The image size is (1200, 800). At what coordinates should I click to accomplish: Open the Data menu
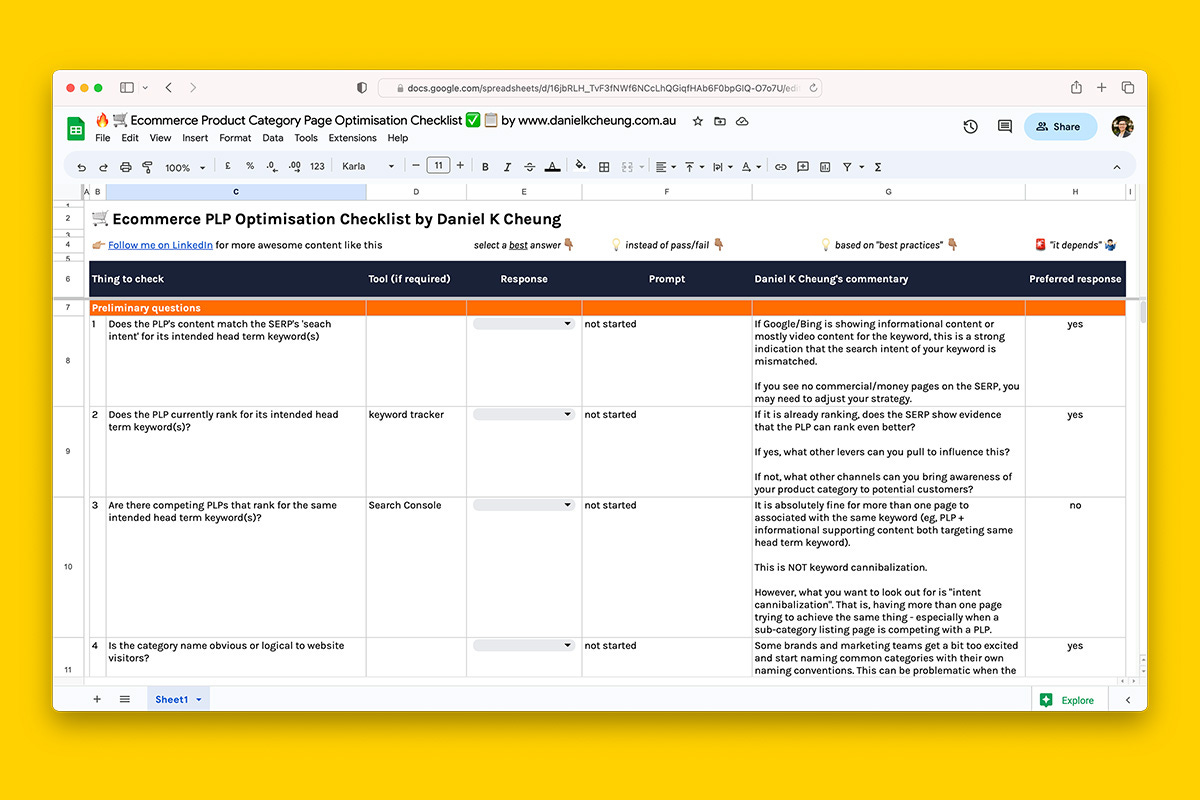(273, 138)
